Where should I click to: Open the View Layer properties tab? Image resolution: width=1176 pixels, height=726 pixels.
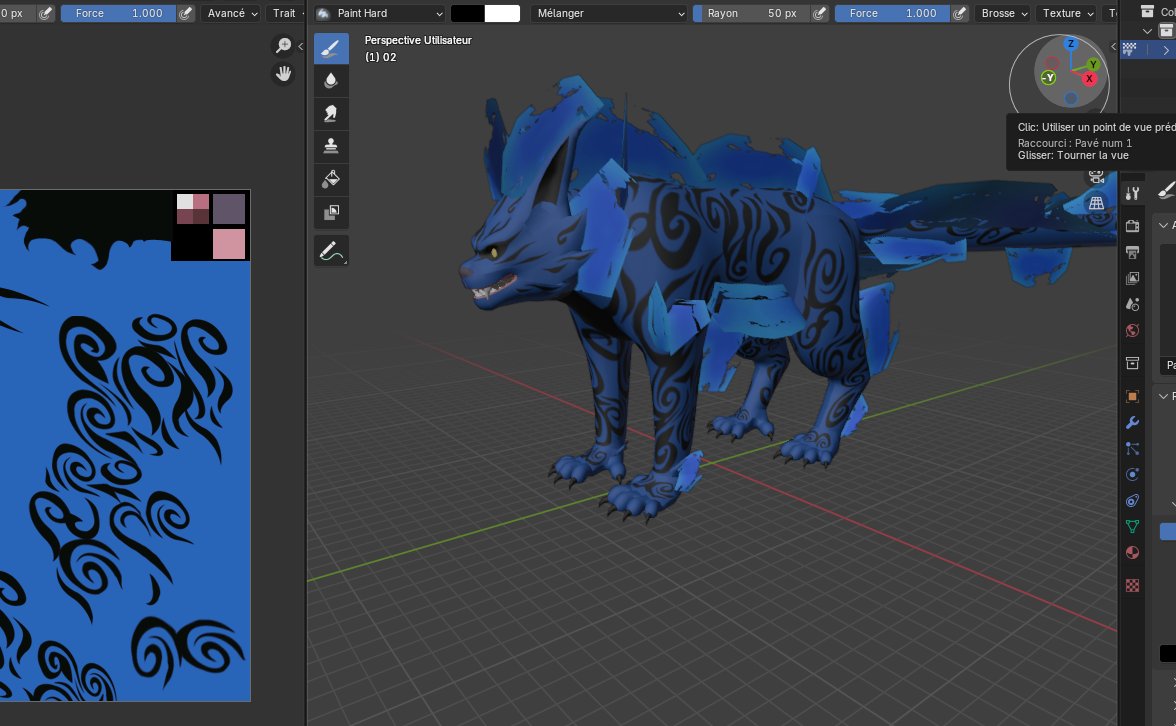click(x=1132, y=278)
